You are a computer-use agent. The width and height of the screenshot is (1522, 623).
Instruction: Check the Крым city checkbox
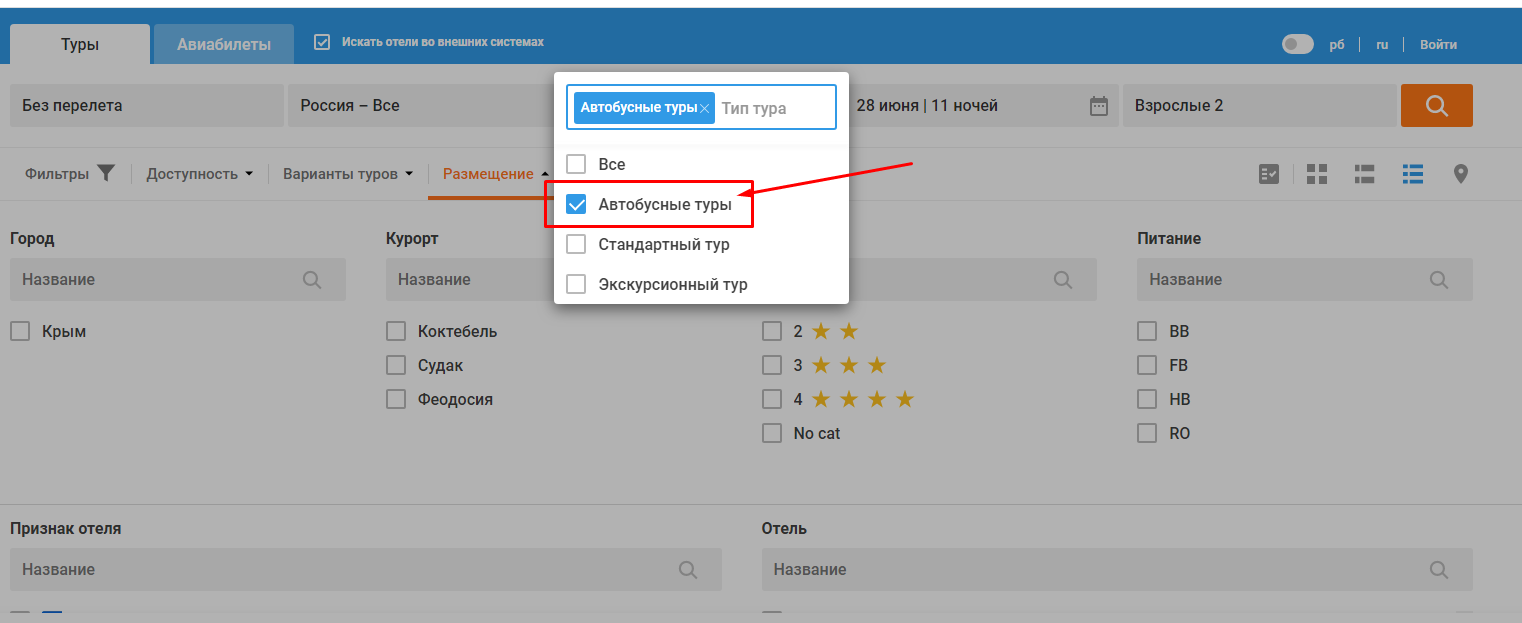[20, 331]
